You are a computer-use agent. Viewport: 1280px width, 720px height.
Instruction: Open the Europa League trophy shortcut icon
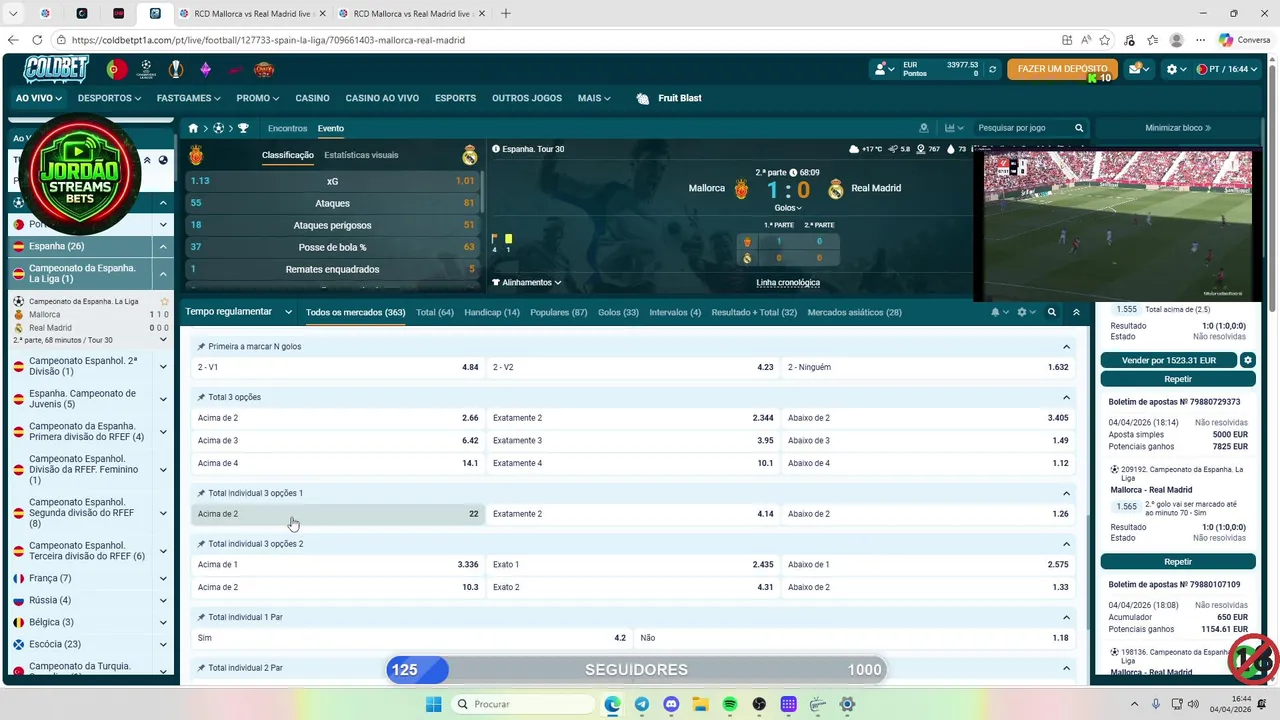click(x=176, y=69)
